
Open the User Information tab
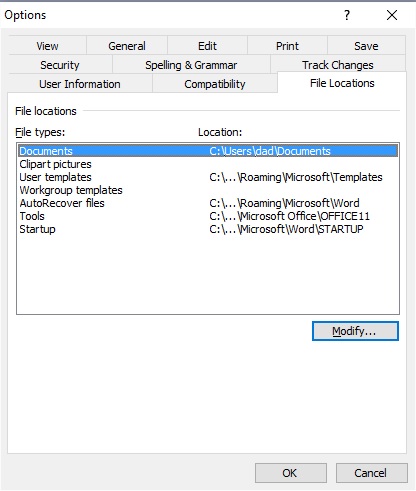[x=80, y=84]
